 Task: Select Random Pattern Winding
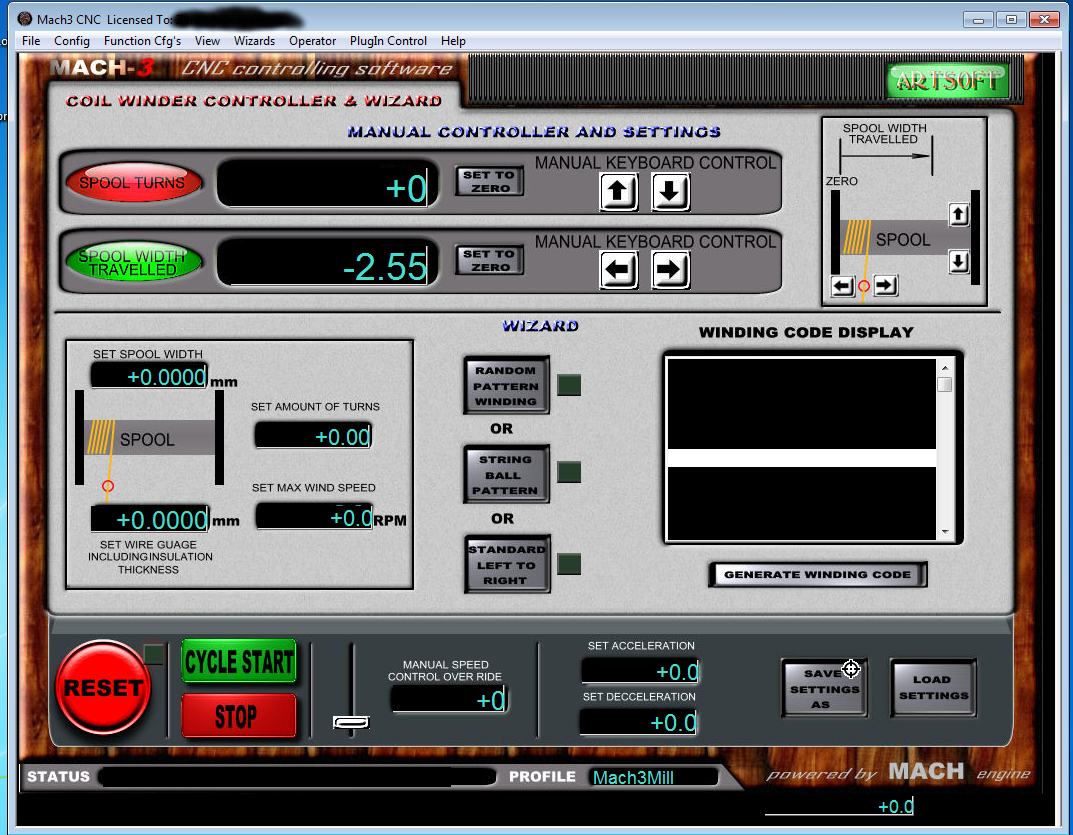[506, 385]
